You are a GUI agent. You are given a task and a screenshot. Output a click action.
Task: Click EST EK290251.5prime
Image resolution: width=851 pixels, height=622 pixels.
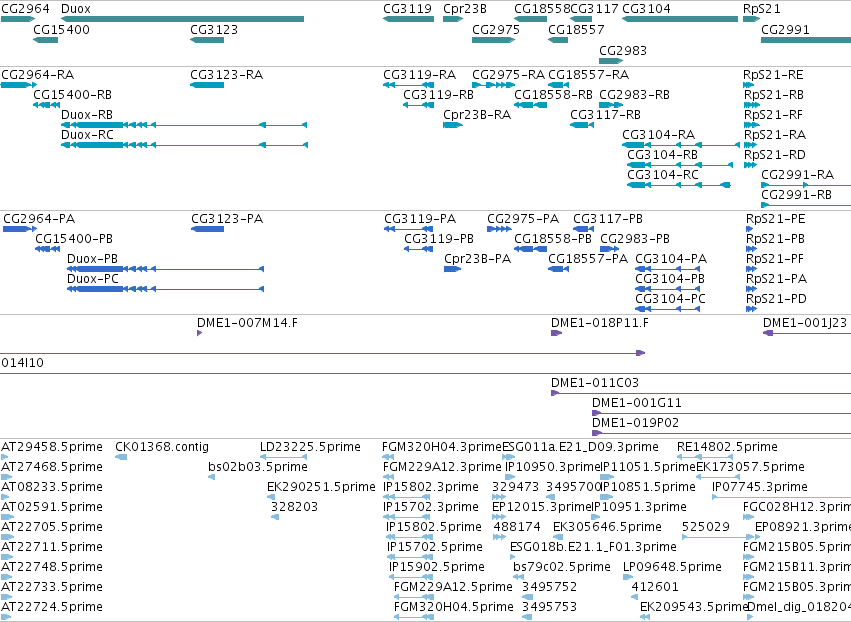pos(321,487)
